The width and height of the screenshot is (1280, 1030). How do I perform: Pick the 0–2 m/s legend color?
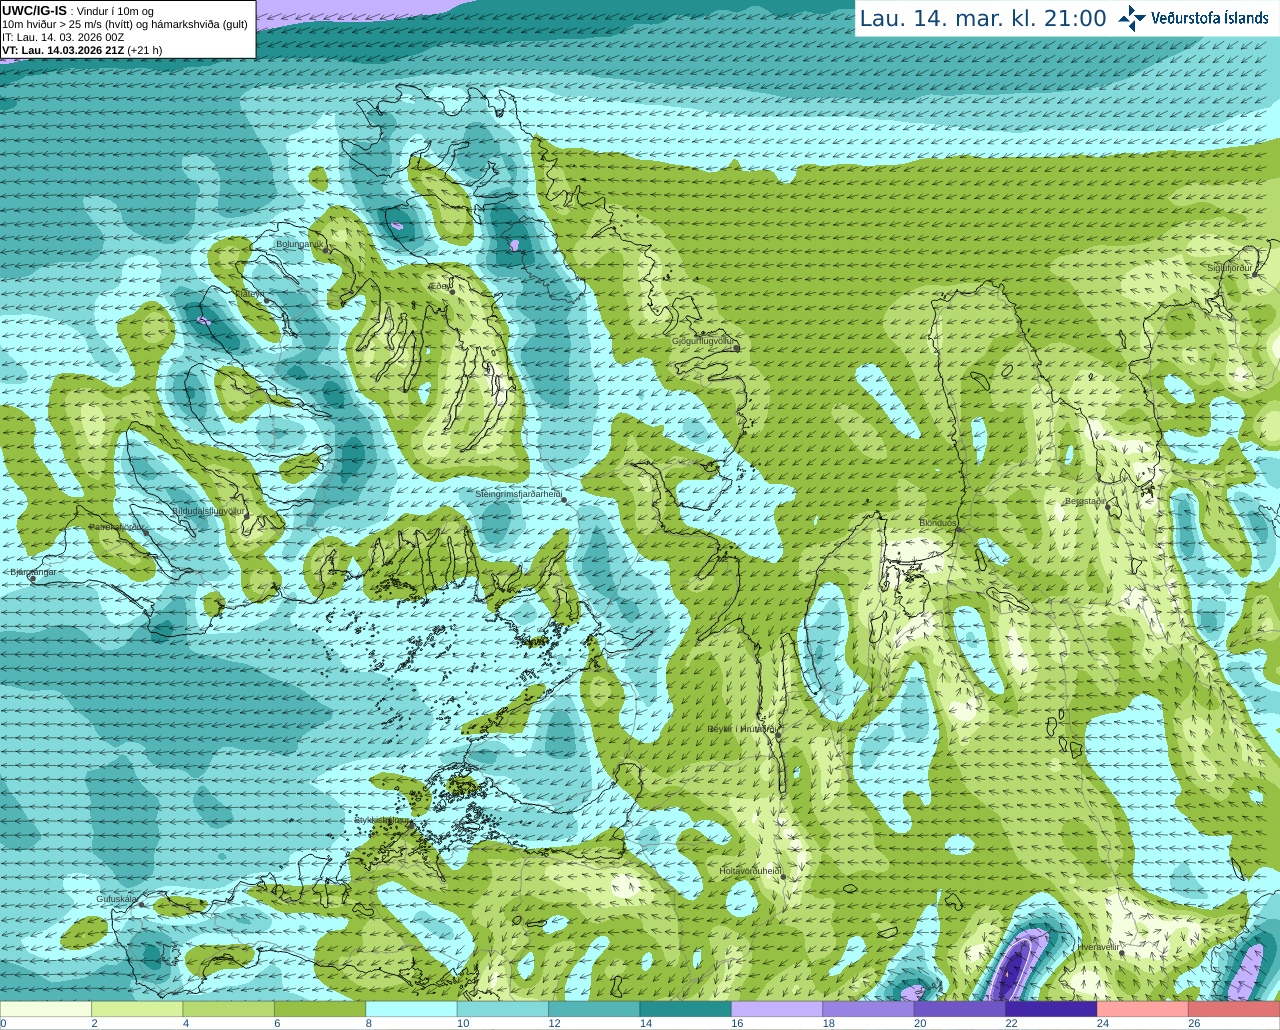coord(46,1009)
